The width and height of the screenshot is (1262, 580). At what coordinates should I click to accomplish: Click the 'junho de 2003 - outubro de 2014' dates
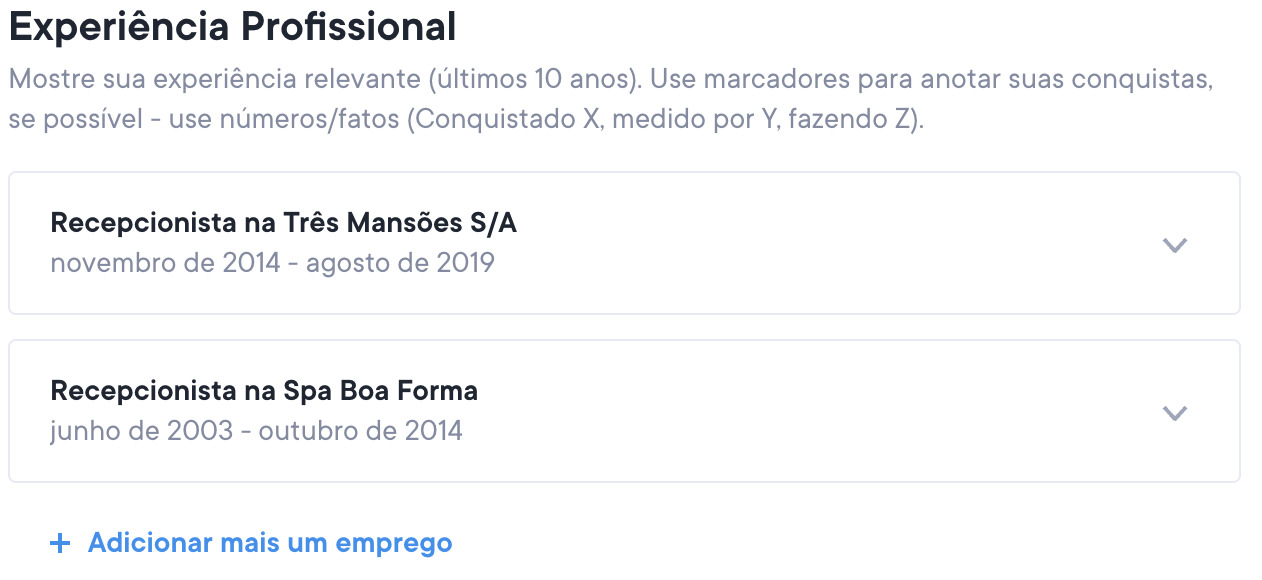(256, 431)
